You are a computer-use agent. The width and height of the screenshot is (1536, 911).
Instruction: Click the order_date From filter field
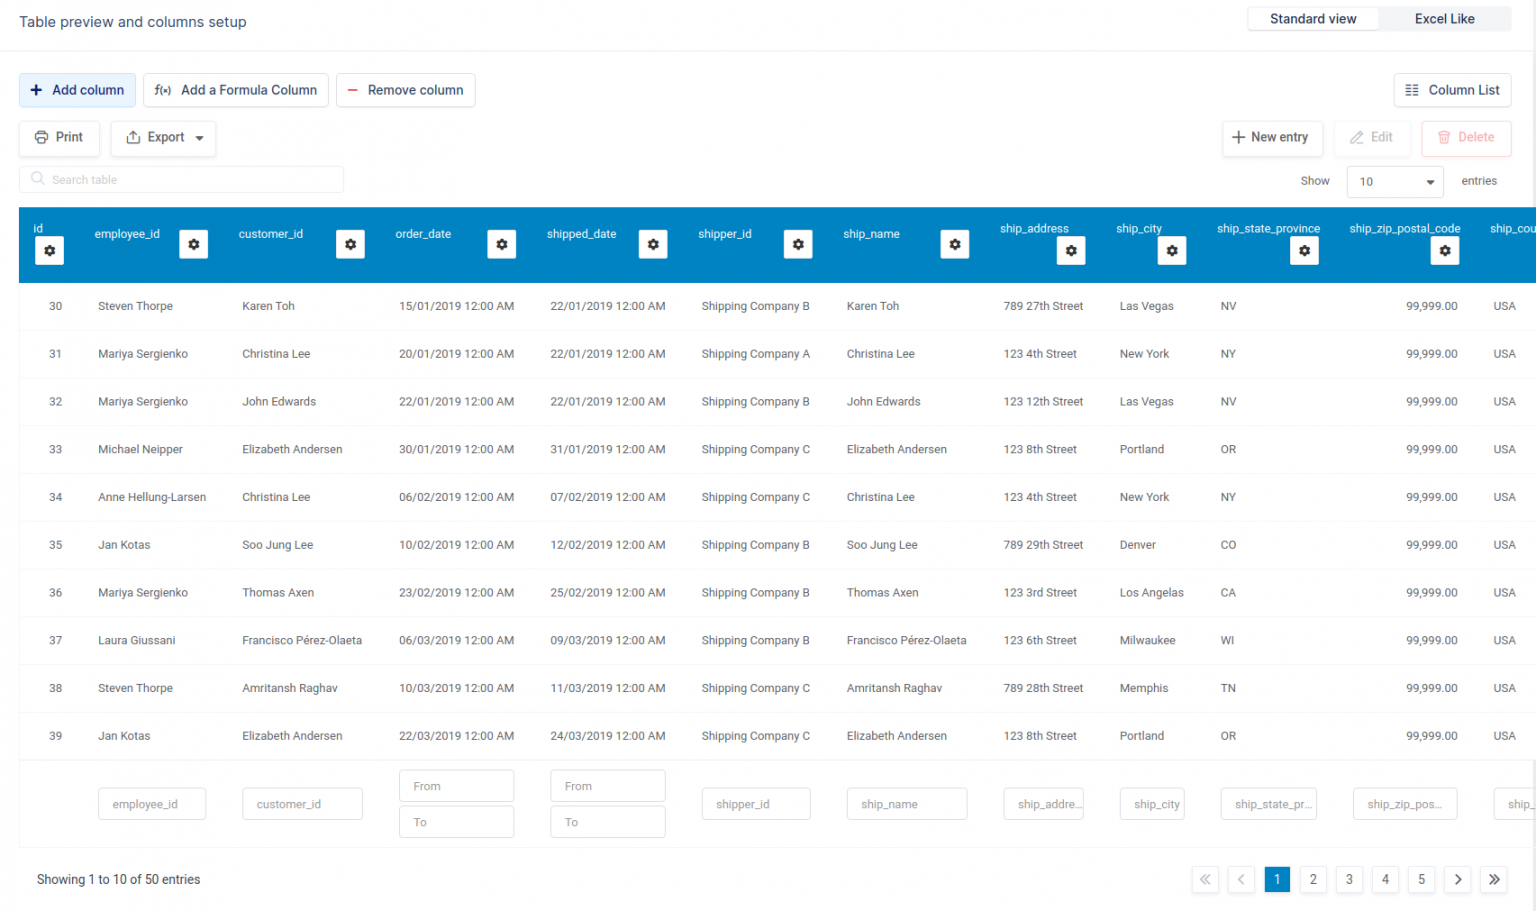456,786
